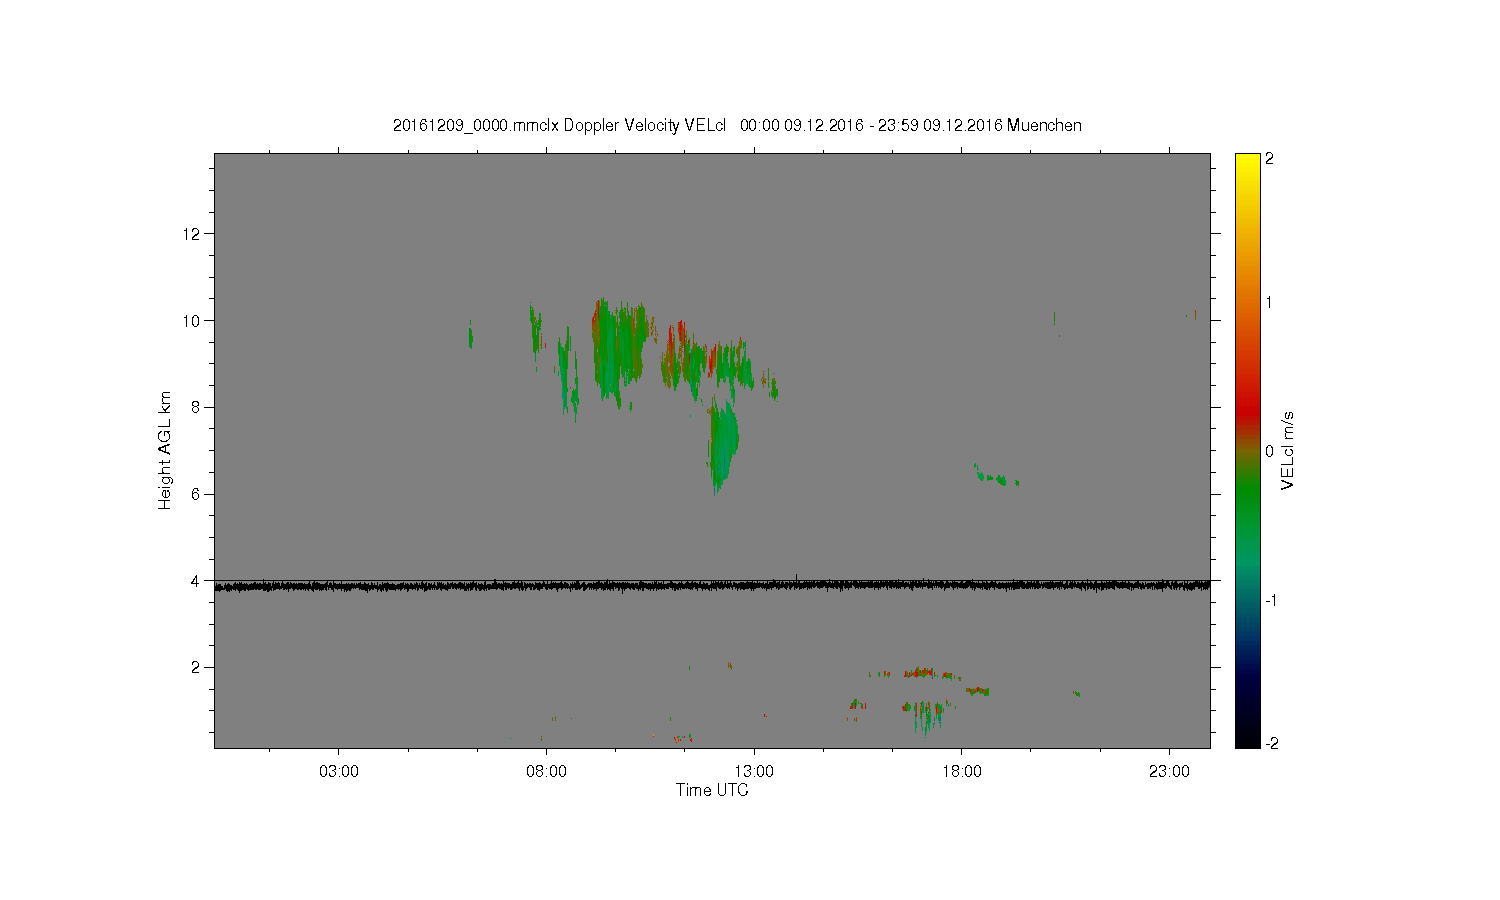Click the 18:00 time tick label
Screen dimensions: 1500x900
962,772
